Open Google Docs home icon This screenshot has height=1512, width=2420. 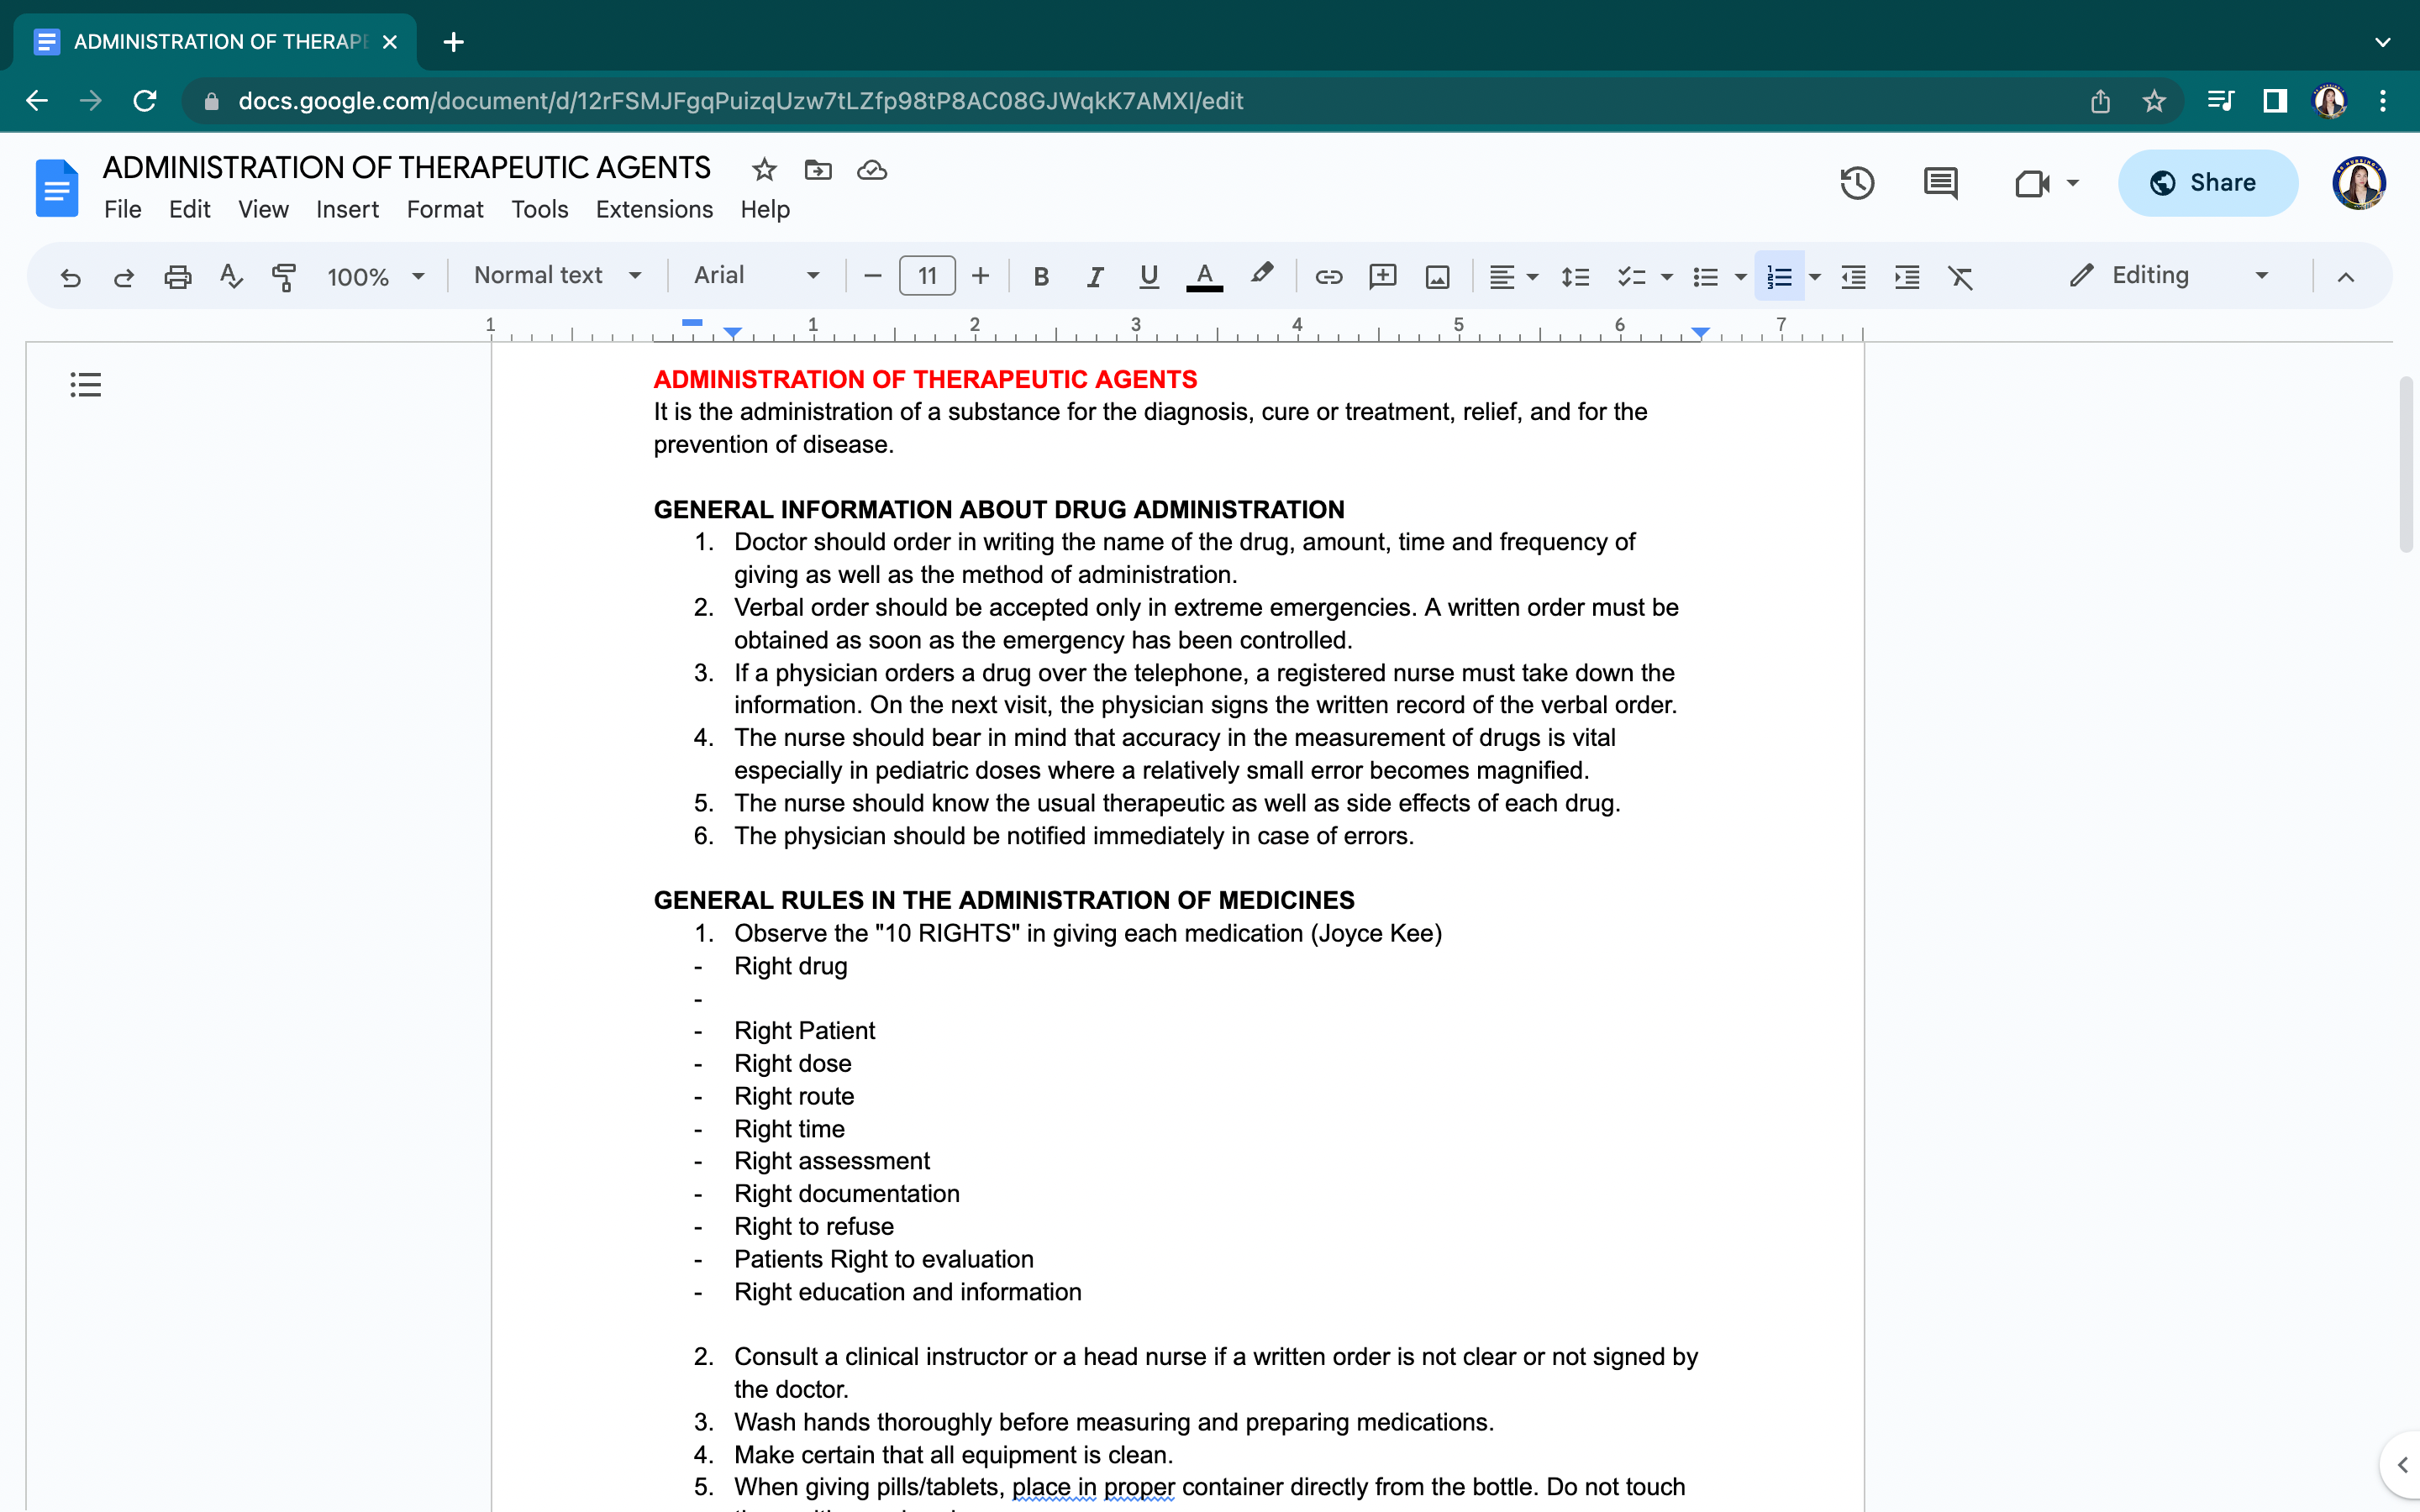coord(57,187)
